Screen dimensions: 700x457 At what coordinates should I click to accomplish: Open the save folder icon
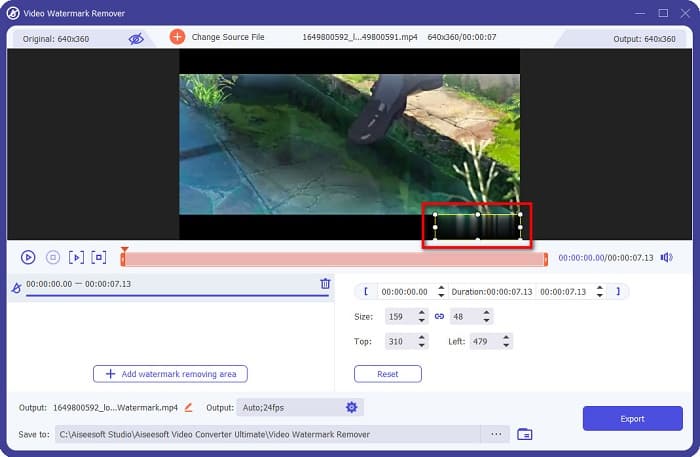point(525,434)
